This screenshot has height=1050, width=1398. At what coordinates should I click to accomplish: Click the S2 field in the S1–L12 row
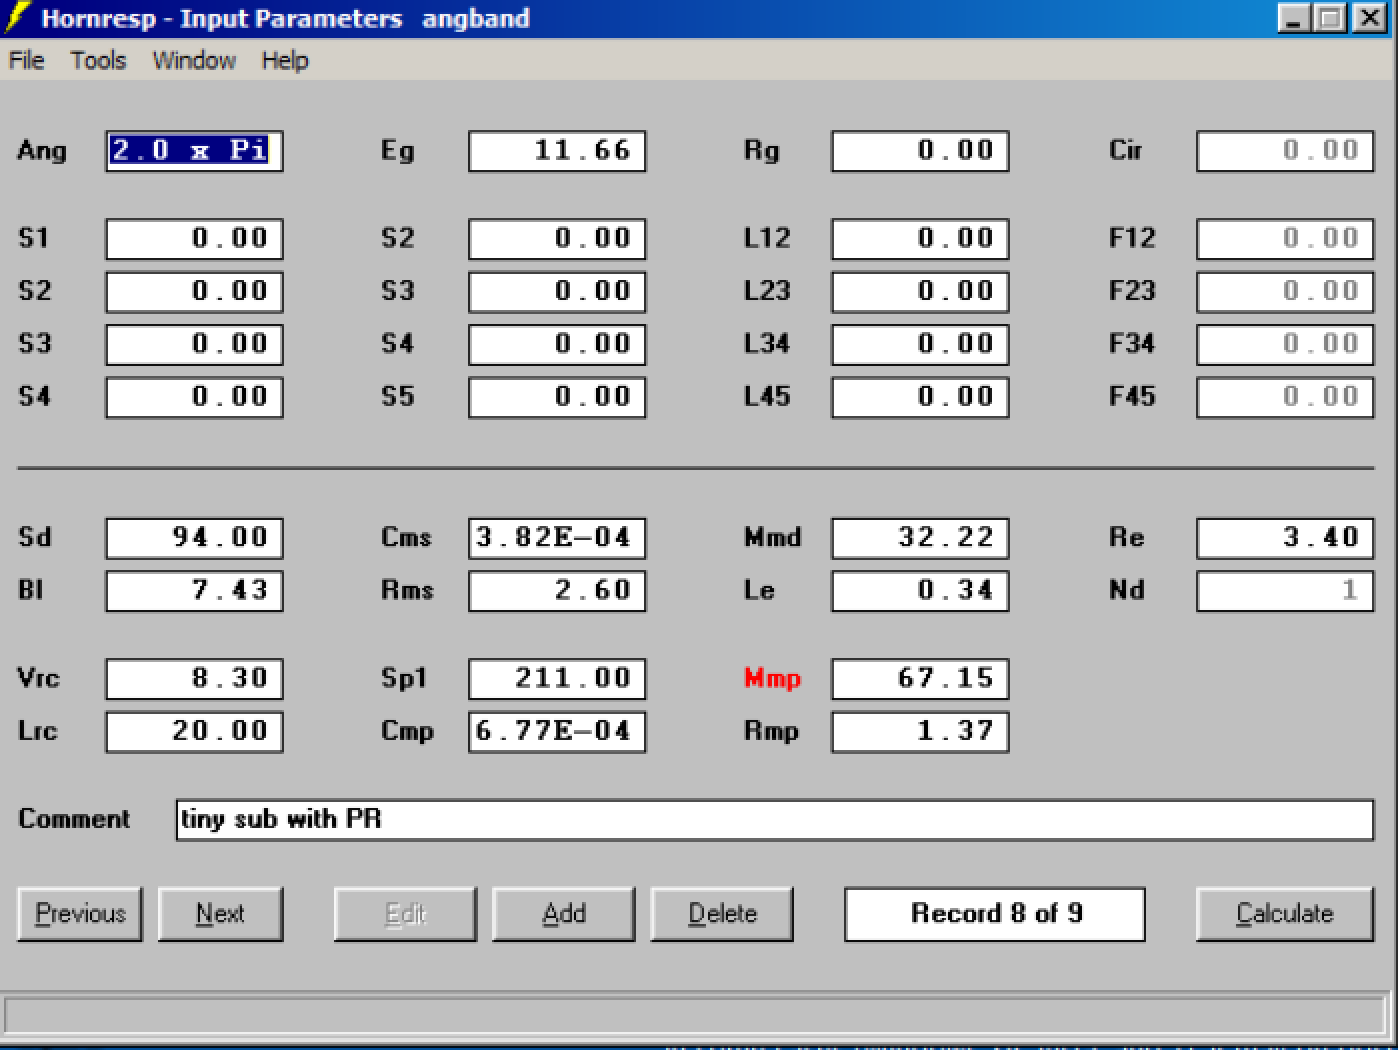click(x=557, y=239)
